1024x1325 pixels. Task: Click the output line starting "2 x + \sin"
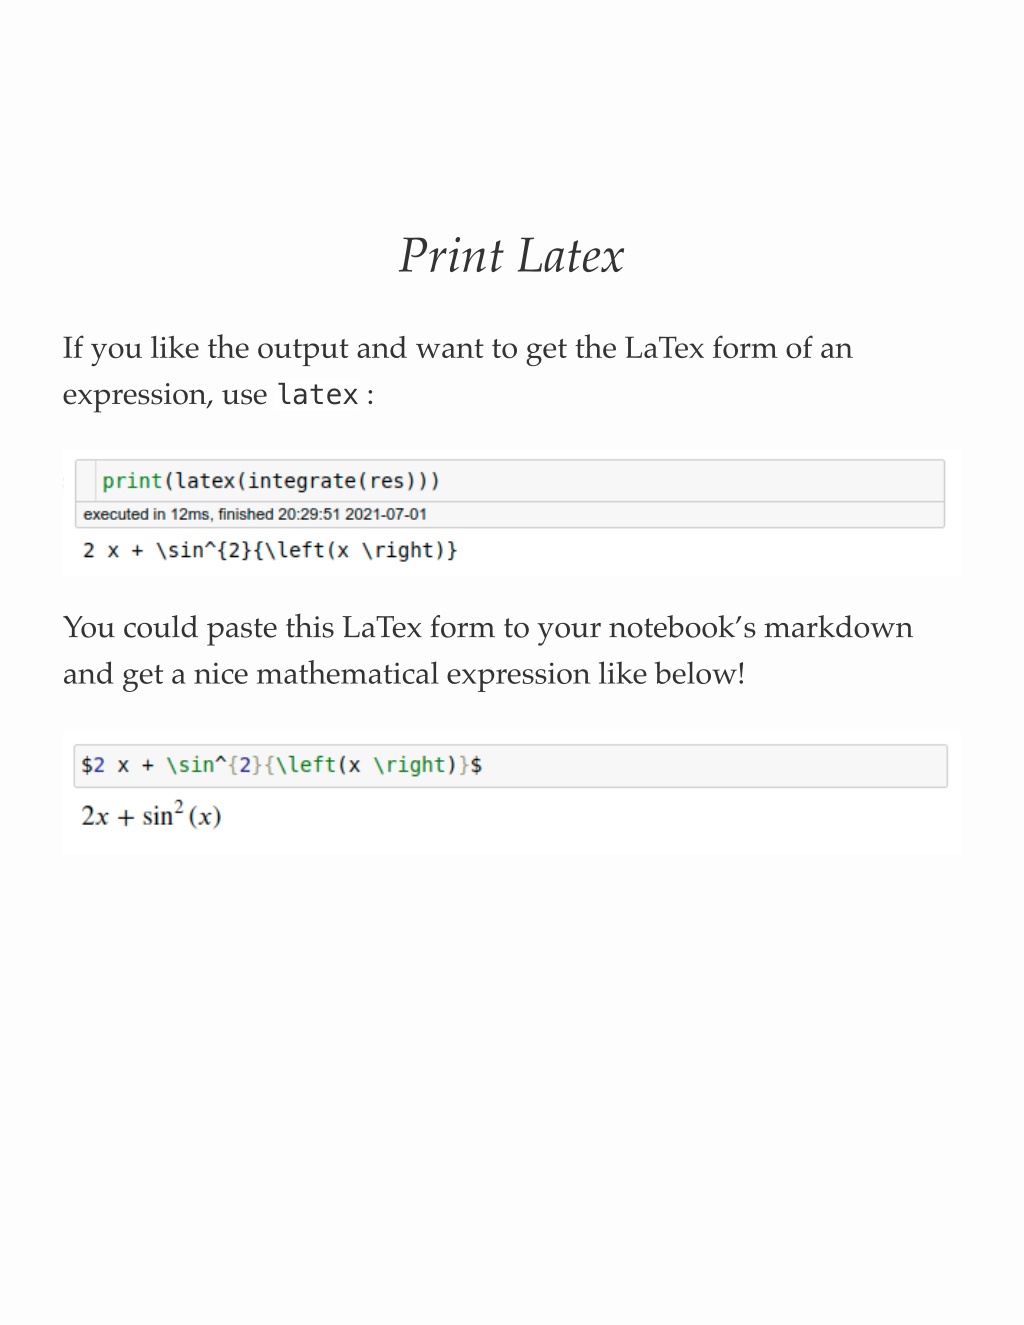click(x=270, y=550)
